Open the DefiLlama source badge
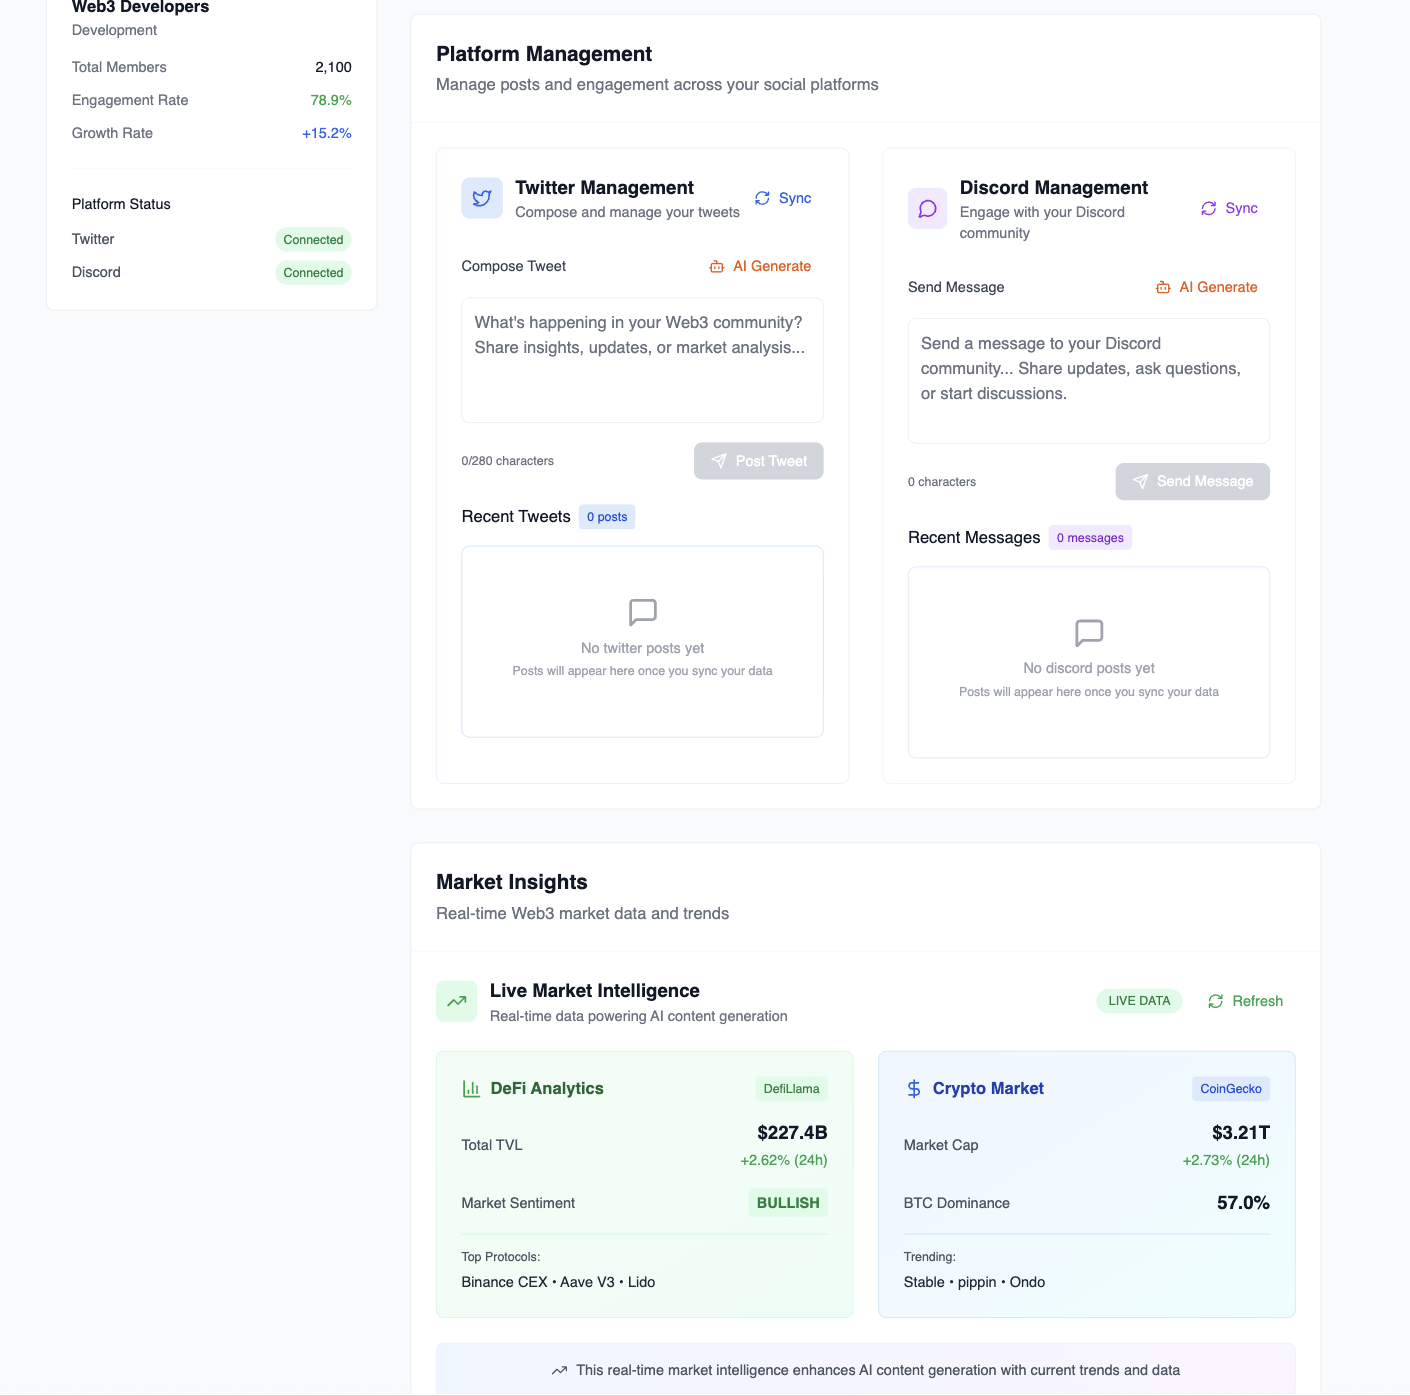The height and width of the screenshot is (1396, 1410). pyautogui.click(x=791, y=1088)
